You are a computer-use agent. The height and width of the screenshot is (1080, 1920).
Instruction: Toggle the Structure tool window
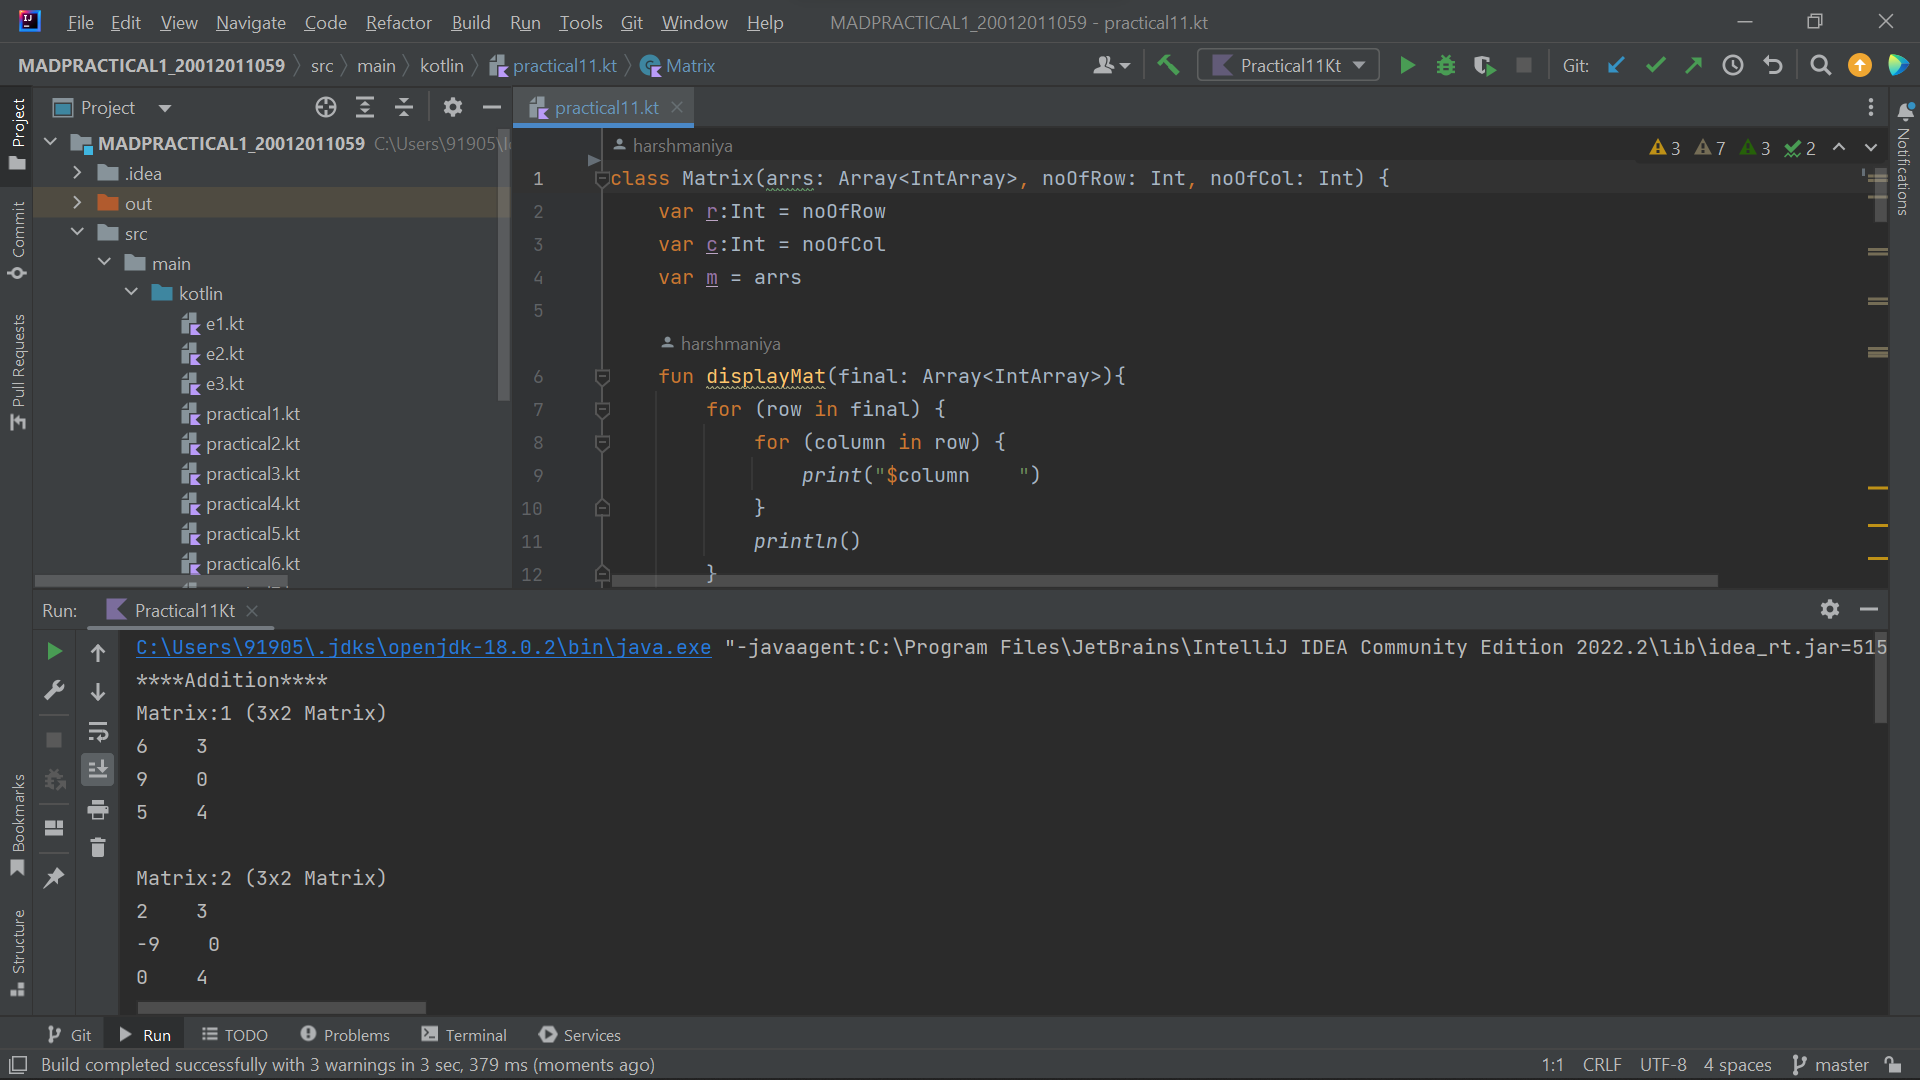[x=17, y=952]
